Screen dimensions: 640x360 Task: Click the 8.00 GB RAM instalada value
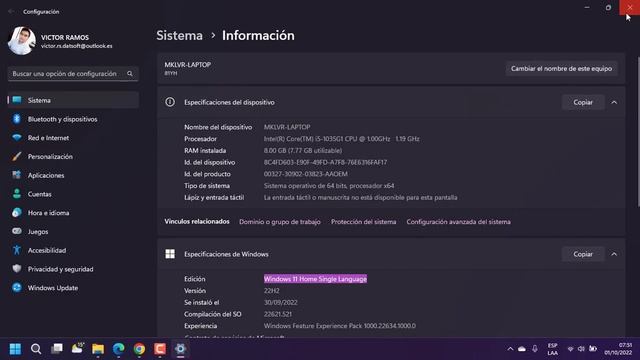pyautogui.click(x=303, y=151)
